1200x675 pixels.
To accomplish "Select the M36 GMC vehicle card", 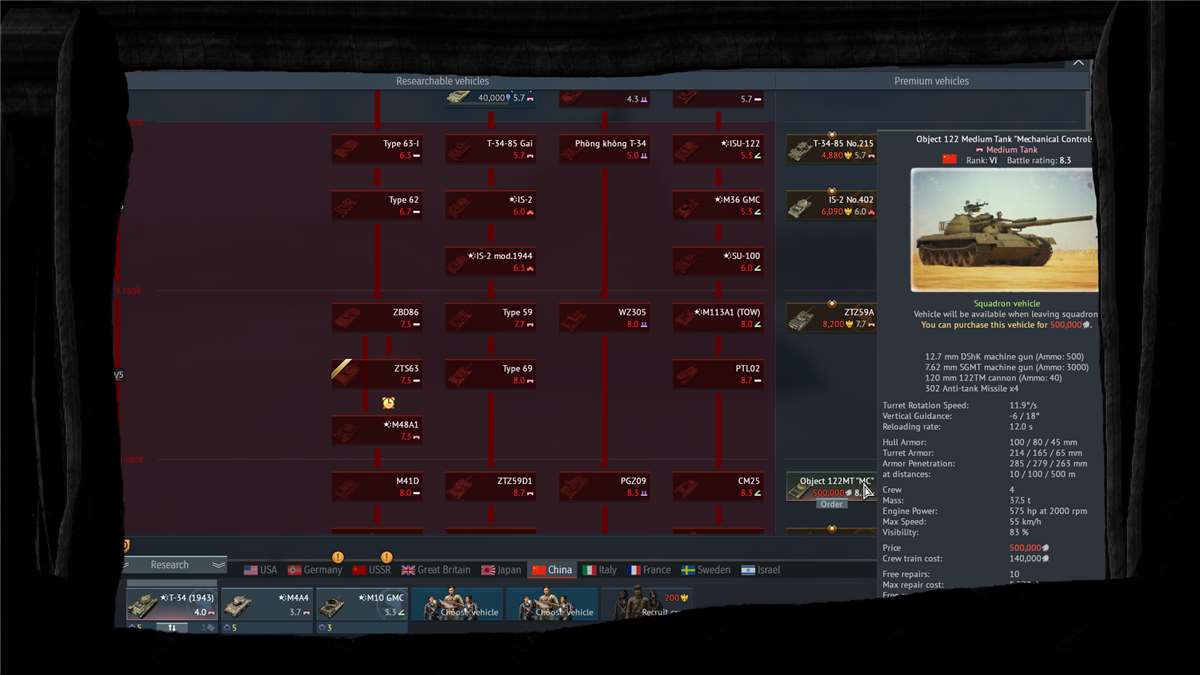I will point(719,205).
